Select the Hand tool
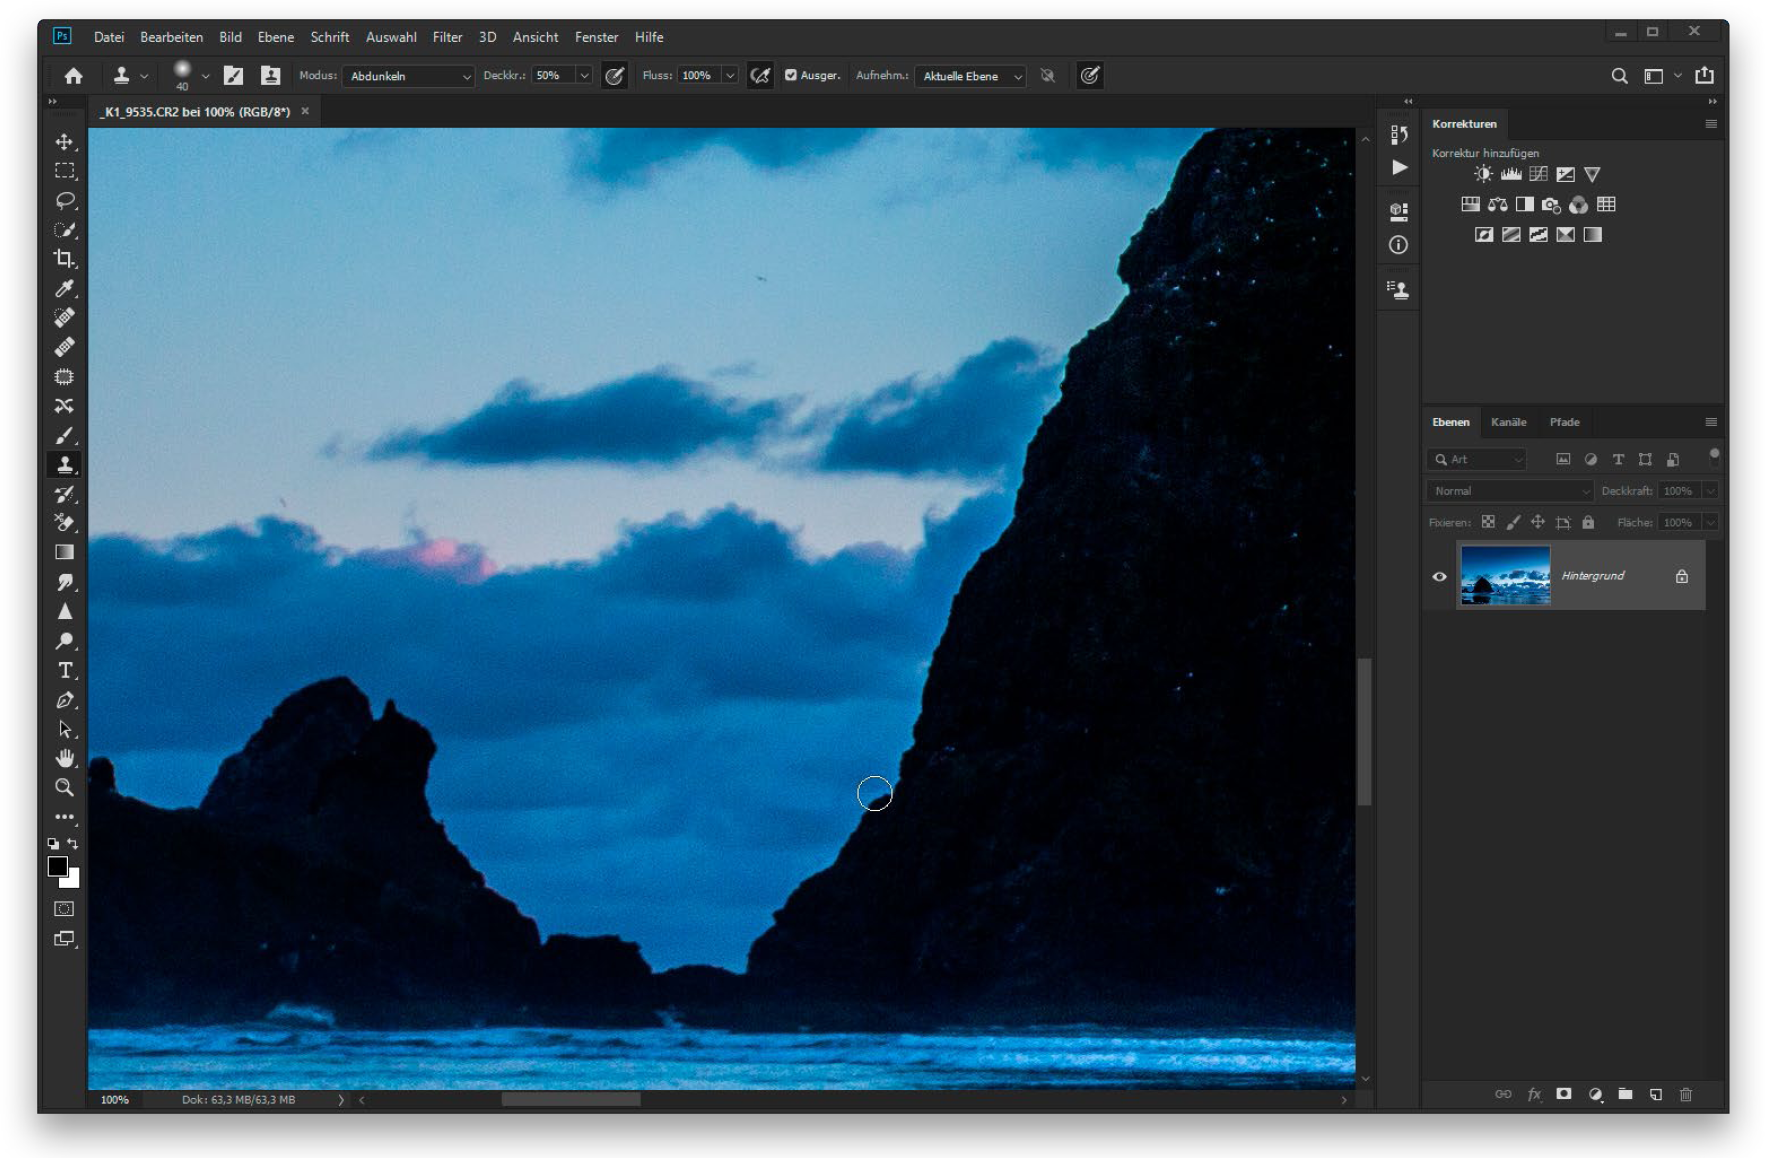1765x1158 pixels. click(65, 758)
